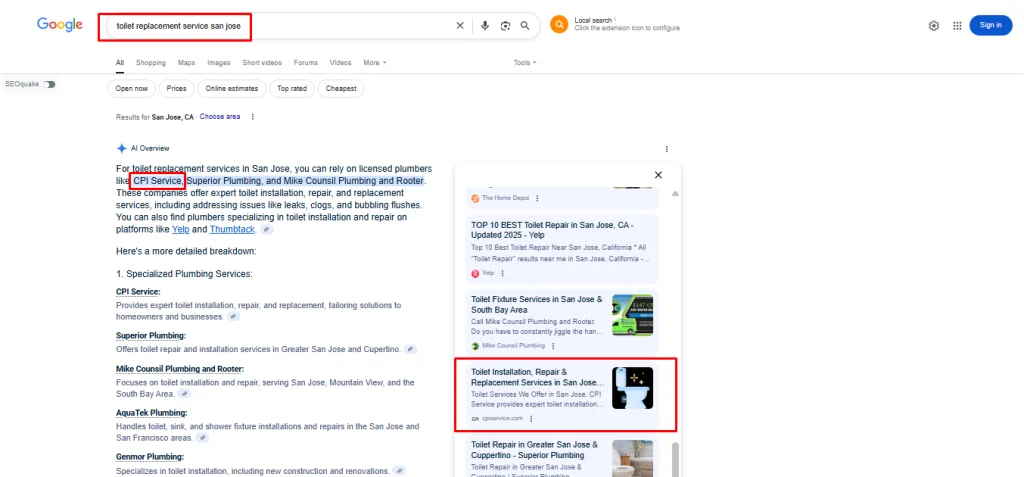Open the Local search extension icon
This screenshot has height=477, width=1024.
click(x=558, y=25)
